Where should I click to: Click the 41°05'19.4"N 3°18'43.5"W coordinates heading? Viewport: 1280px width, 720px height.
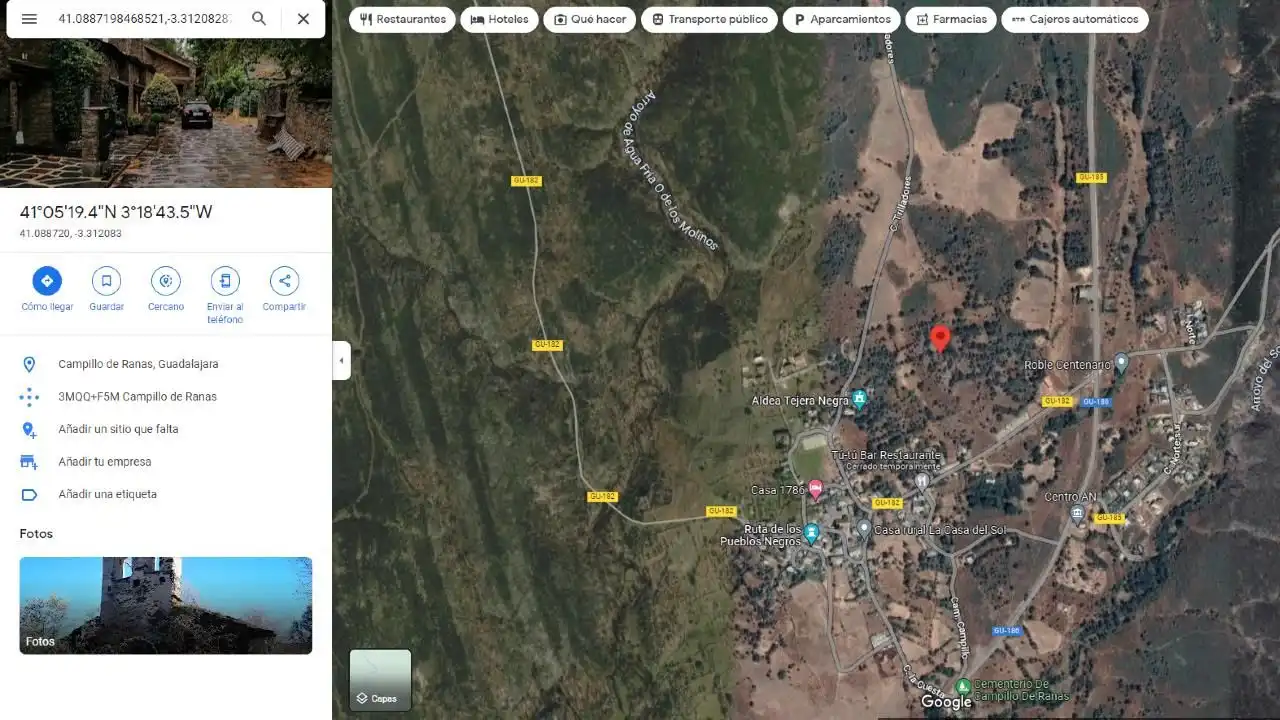116,212
